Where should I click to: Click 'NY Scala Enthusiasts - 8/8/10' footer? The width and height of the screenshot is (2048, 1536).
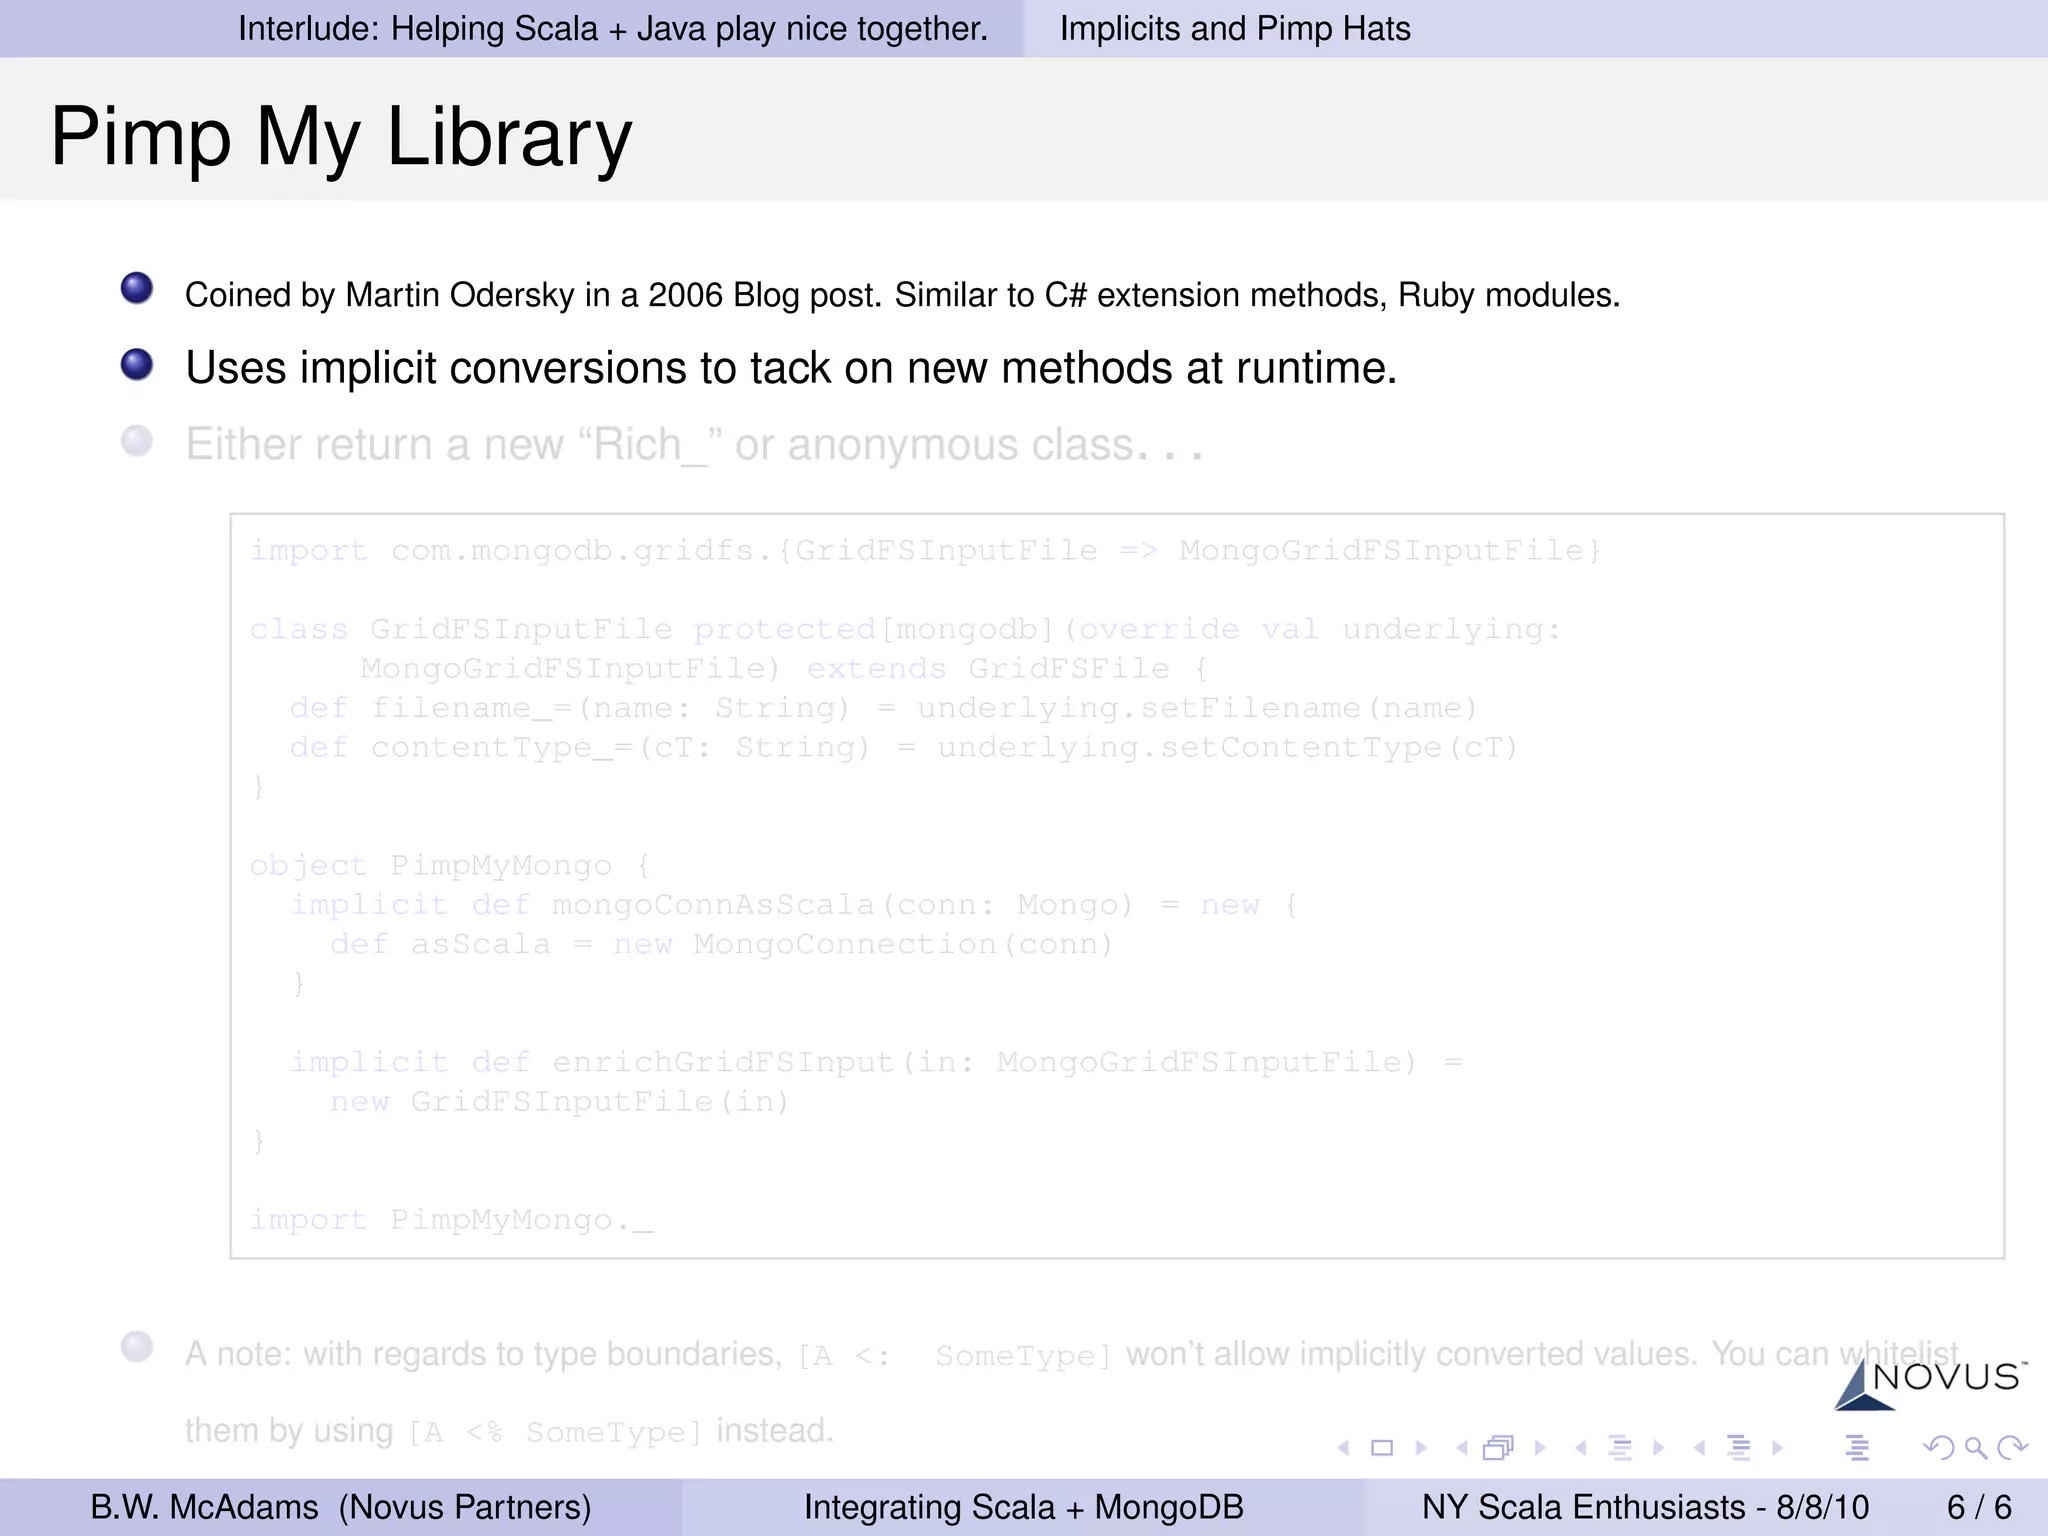pos(1645,1507)
